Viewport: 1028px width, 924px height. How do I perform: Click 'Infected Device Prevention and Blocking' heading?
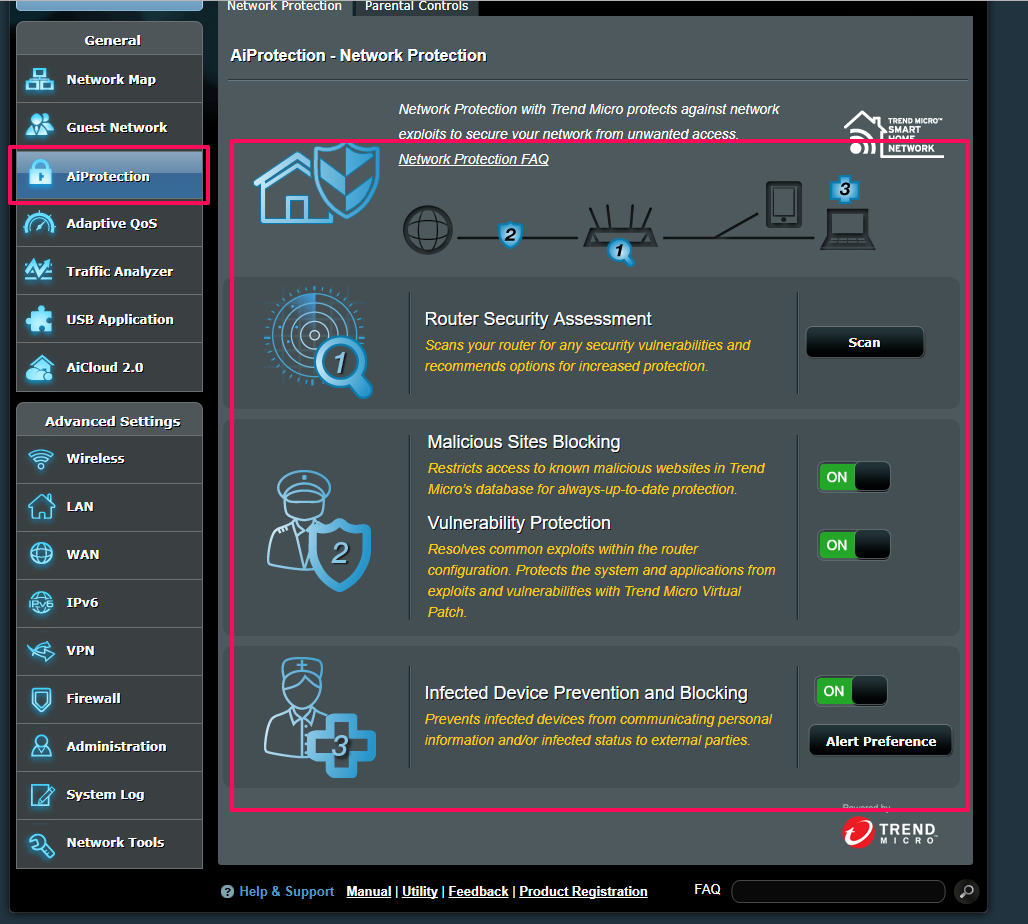pos(585,693)
